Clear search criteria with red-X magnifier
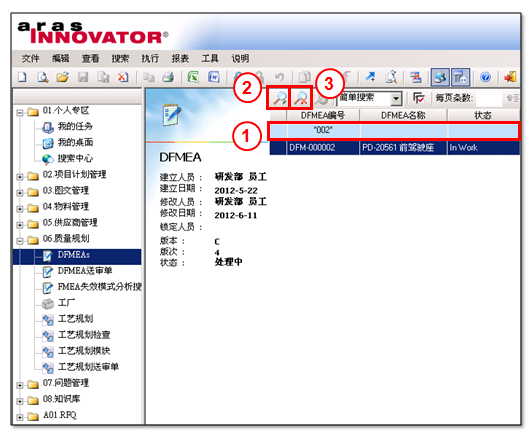The width and height of the screenshot is (529, 433). pos(301,99)
